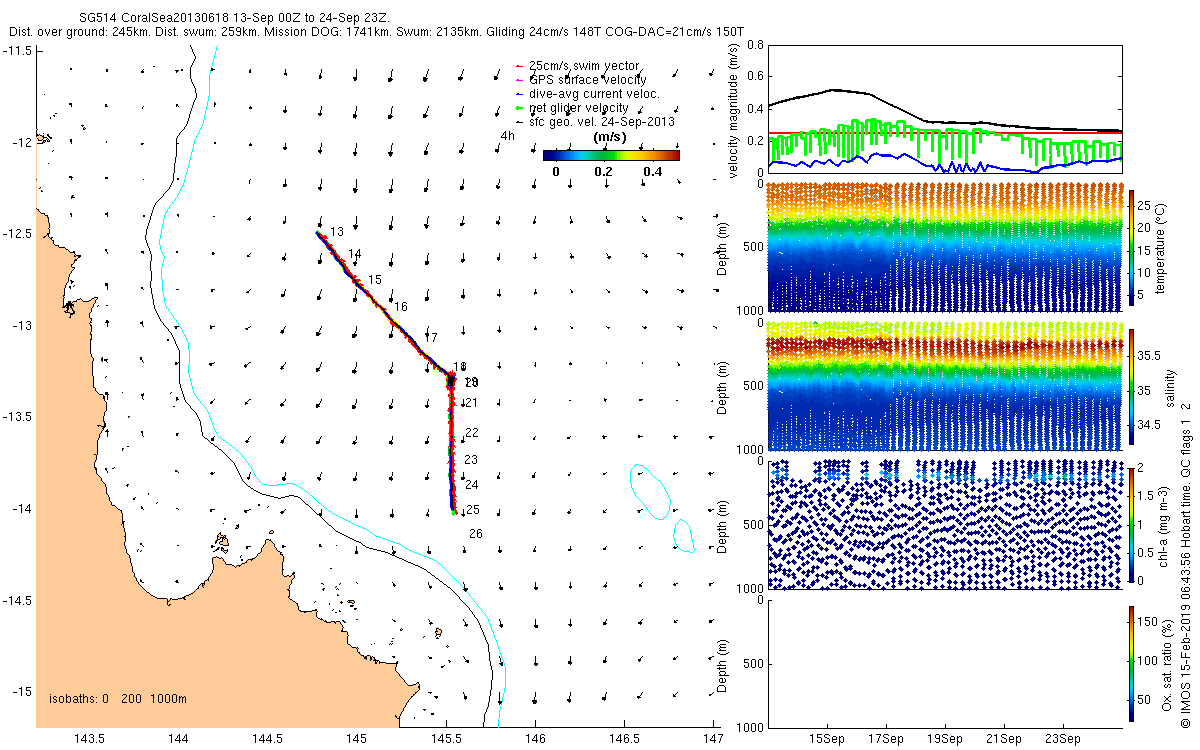1200x750 pixels.
Task: Click latitude tick label -12.5
Action: tap(18, 233)
